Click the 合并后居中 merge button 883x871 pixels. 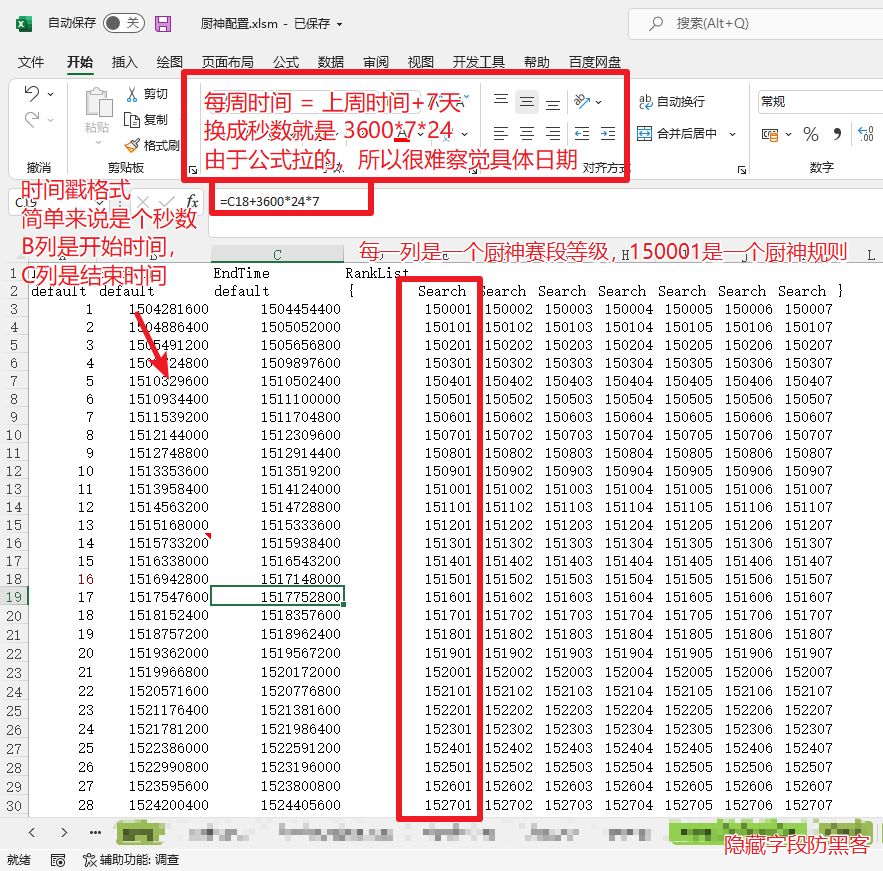pyautogui.click(x=676, y=133)
